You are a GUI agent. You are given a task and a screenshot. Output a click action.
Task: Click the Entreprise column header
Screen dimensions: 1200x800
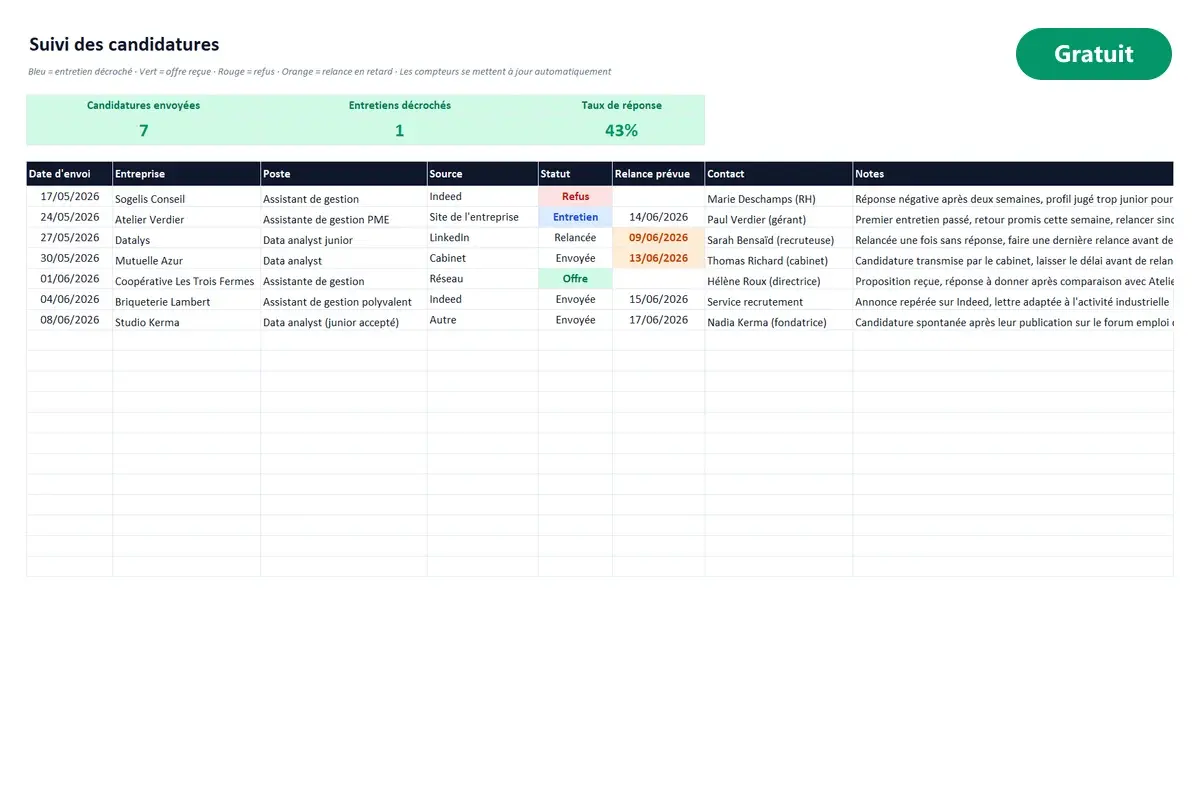pos(187,174)
